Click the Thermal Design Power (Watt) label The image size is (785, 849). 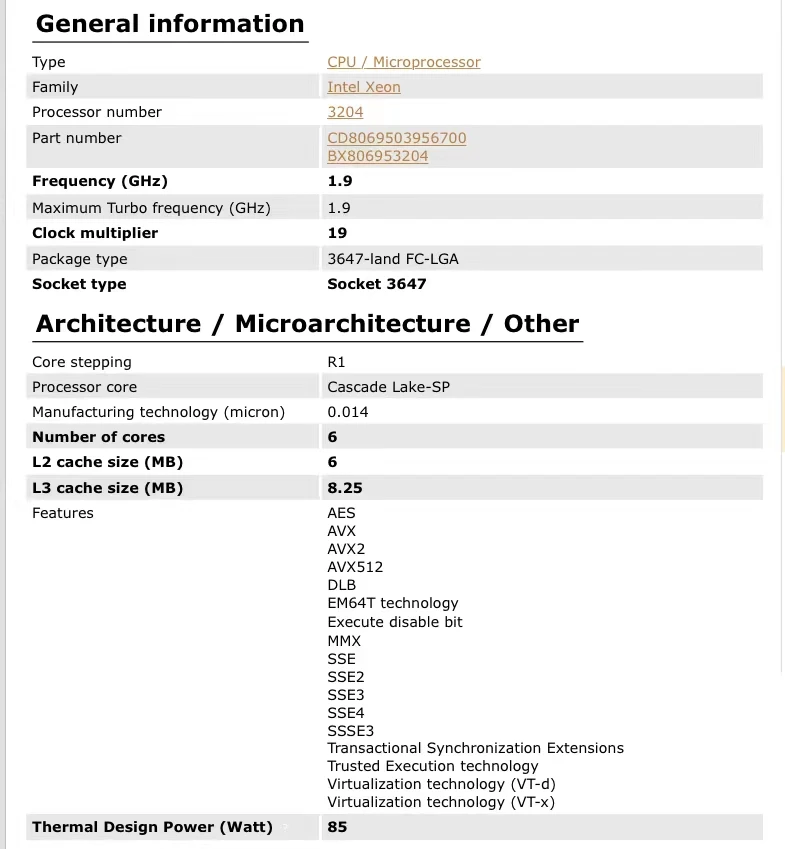coord(152,827)
